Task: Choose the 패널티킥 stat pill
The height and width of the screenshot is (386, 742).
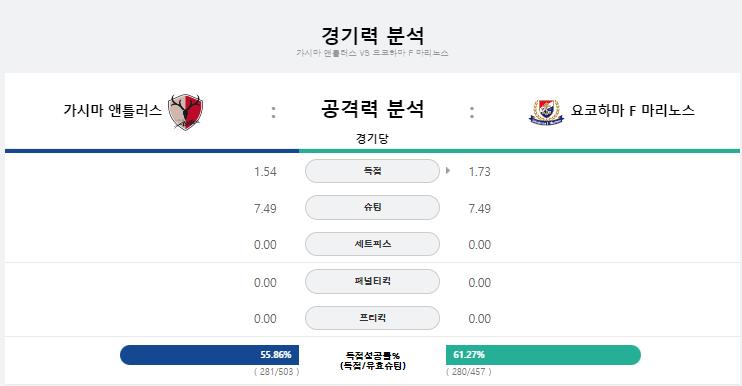Action: tap(372, 281)
